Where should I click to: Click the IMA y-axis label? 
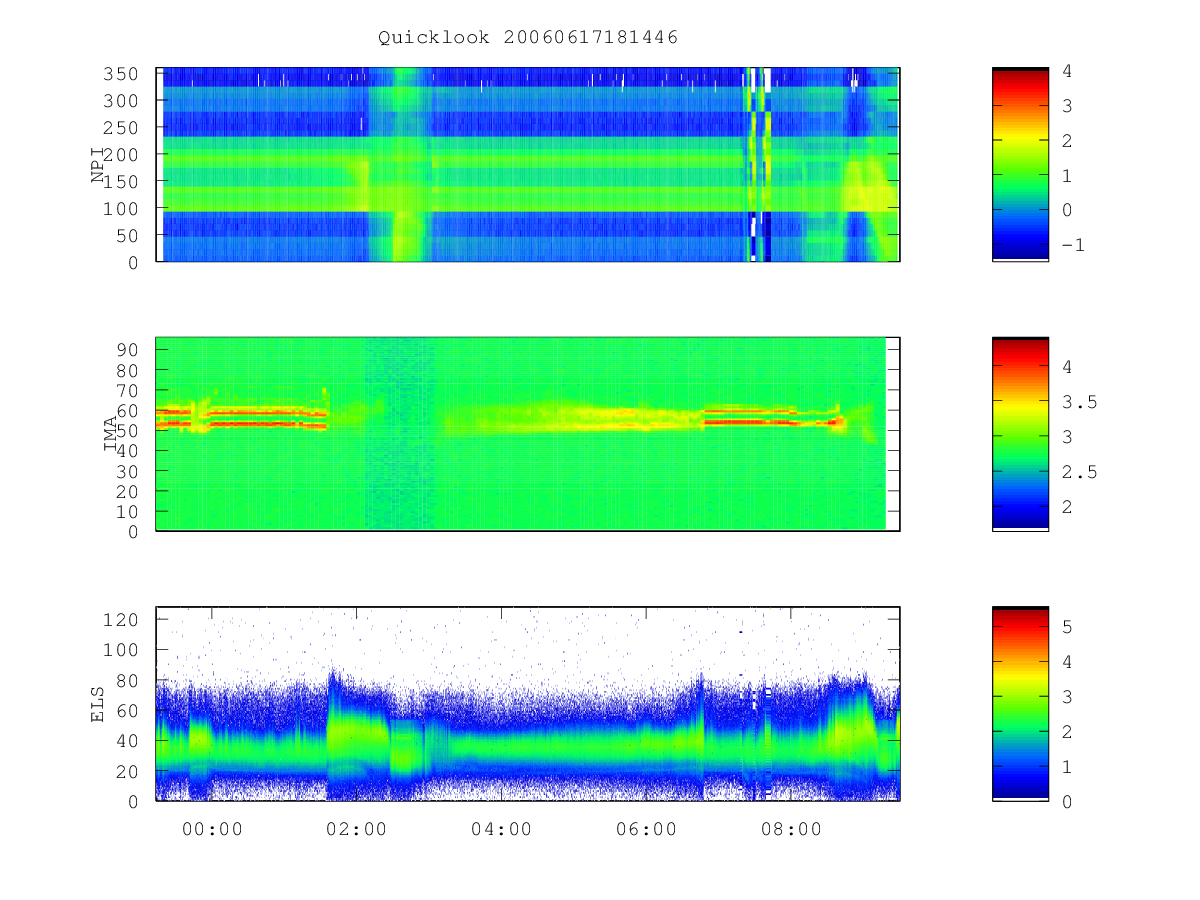point(110,434)
